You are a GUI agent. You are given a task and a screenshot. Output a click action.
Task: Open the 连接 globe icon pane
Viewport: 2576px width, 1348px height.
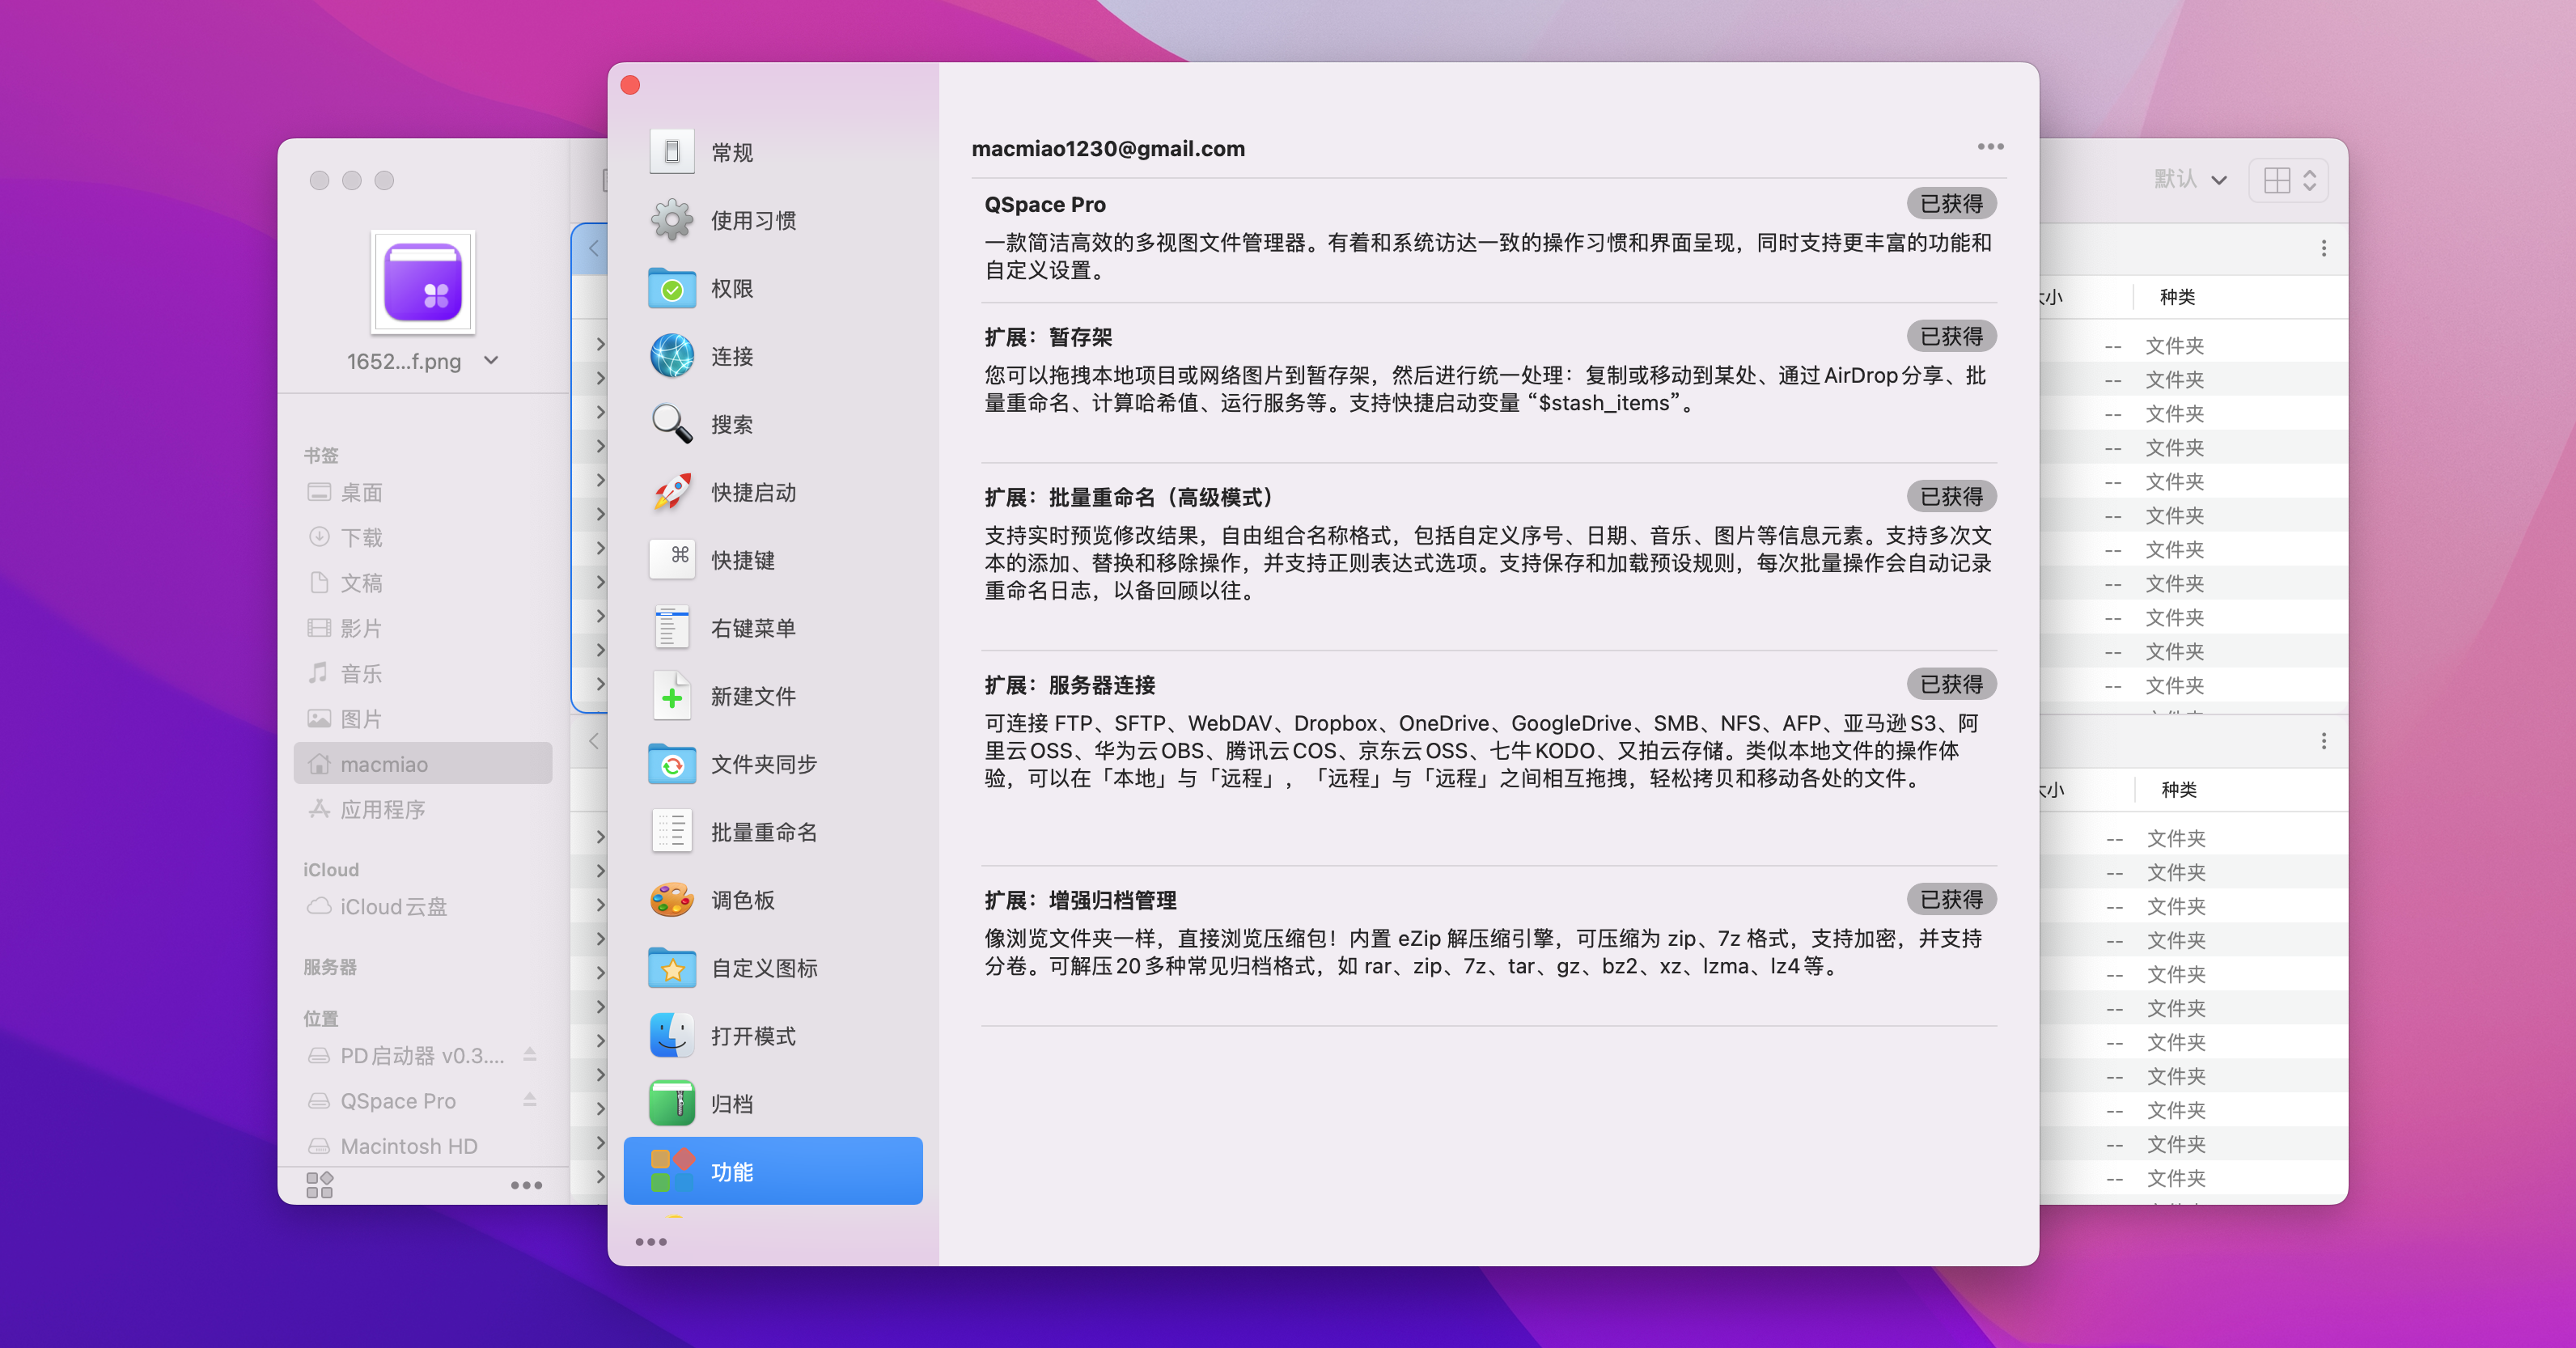[672, 356]
